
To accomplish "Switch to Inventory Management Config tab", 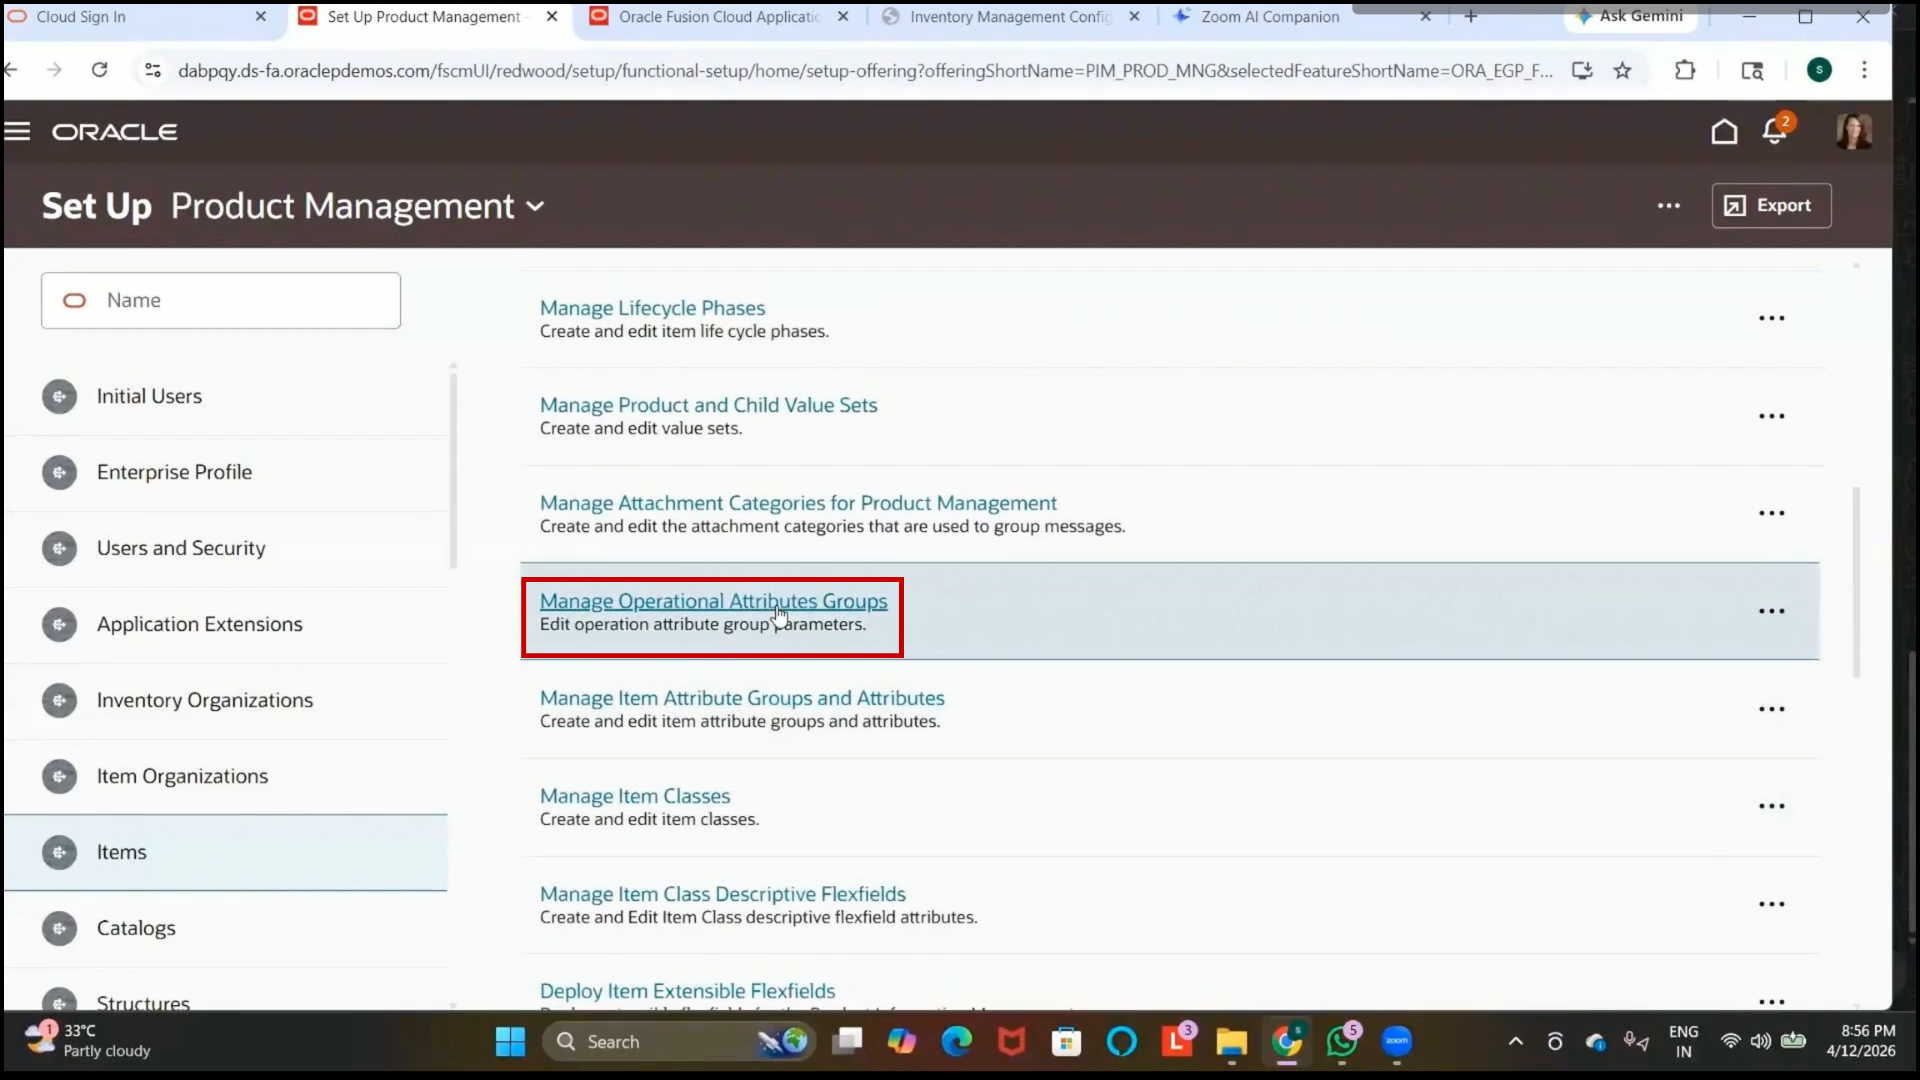I will (x=1010, y=17).
